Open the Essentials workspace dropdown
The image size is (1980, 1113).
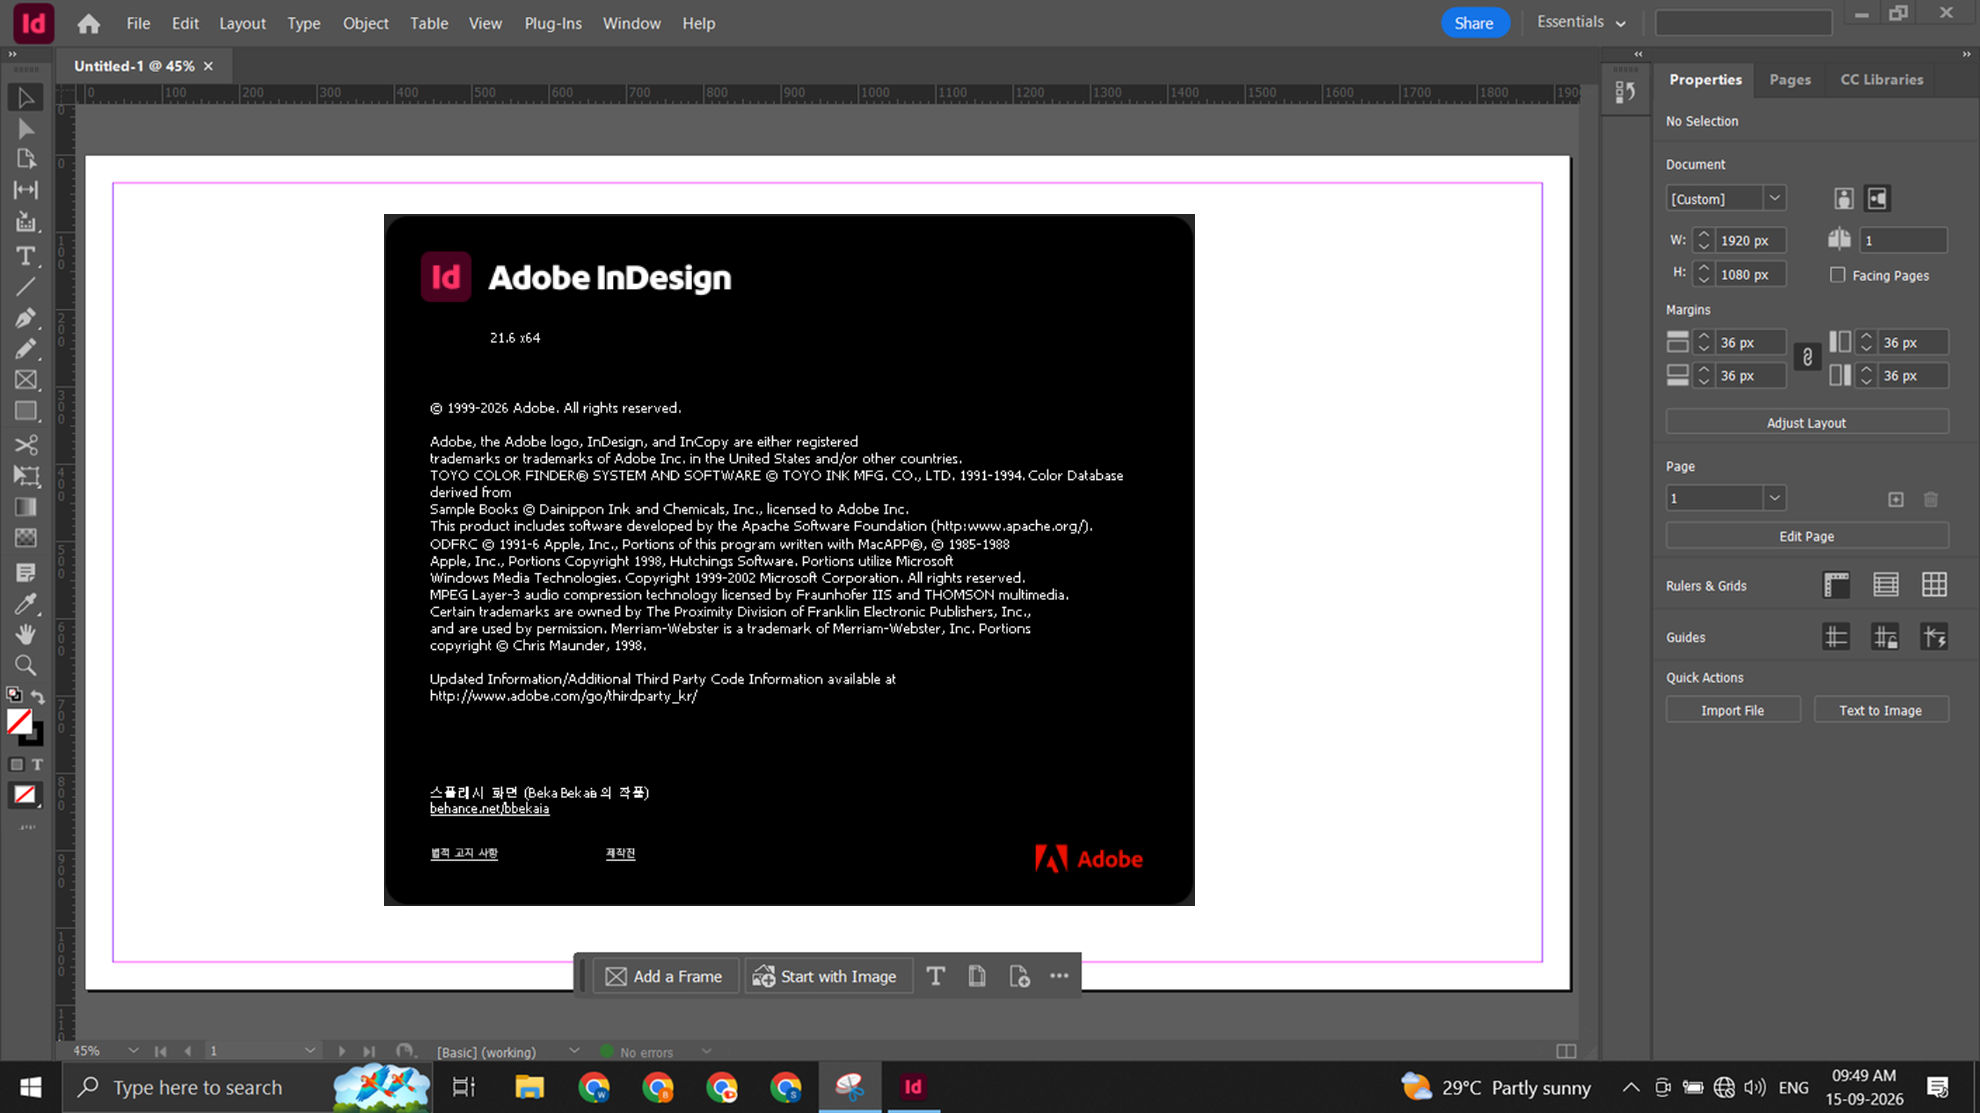pyautogui.click(x=1580, y=22)
